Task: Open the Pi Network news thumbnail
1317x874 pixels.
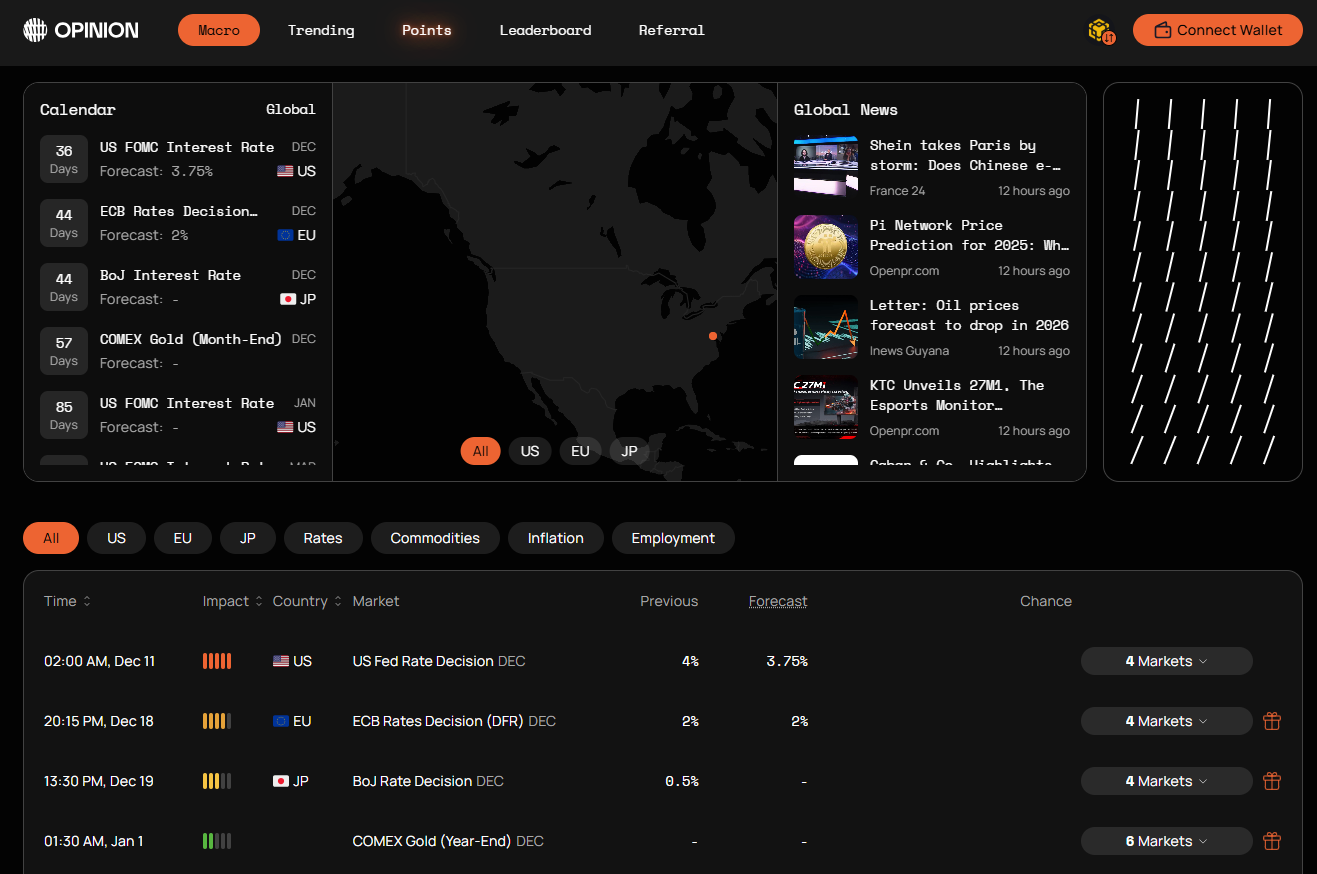Action: tap(825, 247)
